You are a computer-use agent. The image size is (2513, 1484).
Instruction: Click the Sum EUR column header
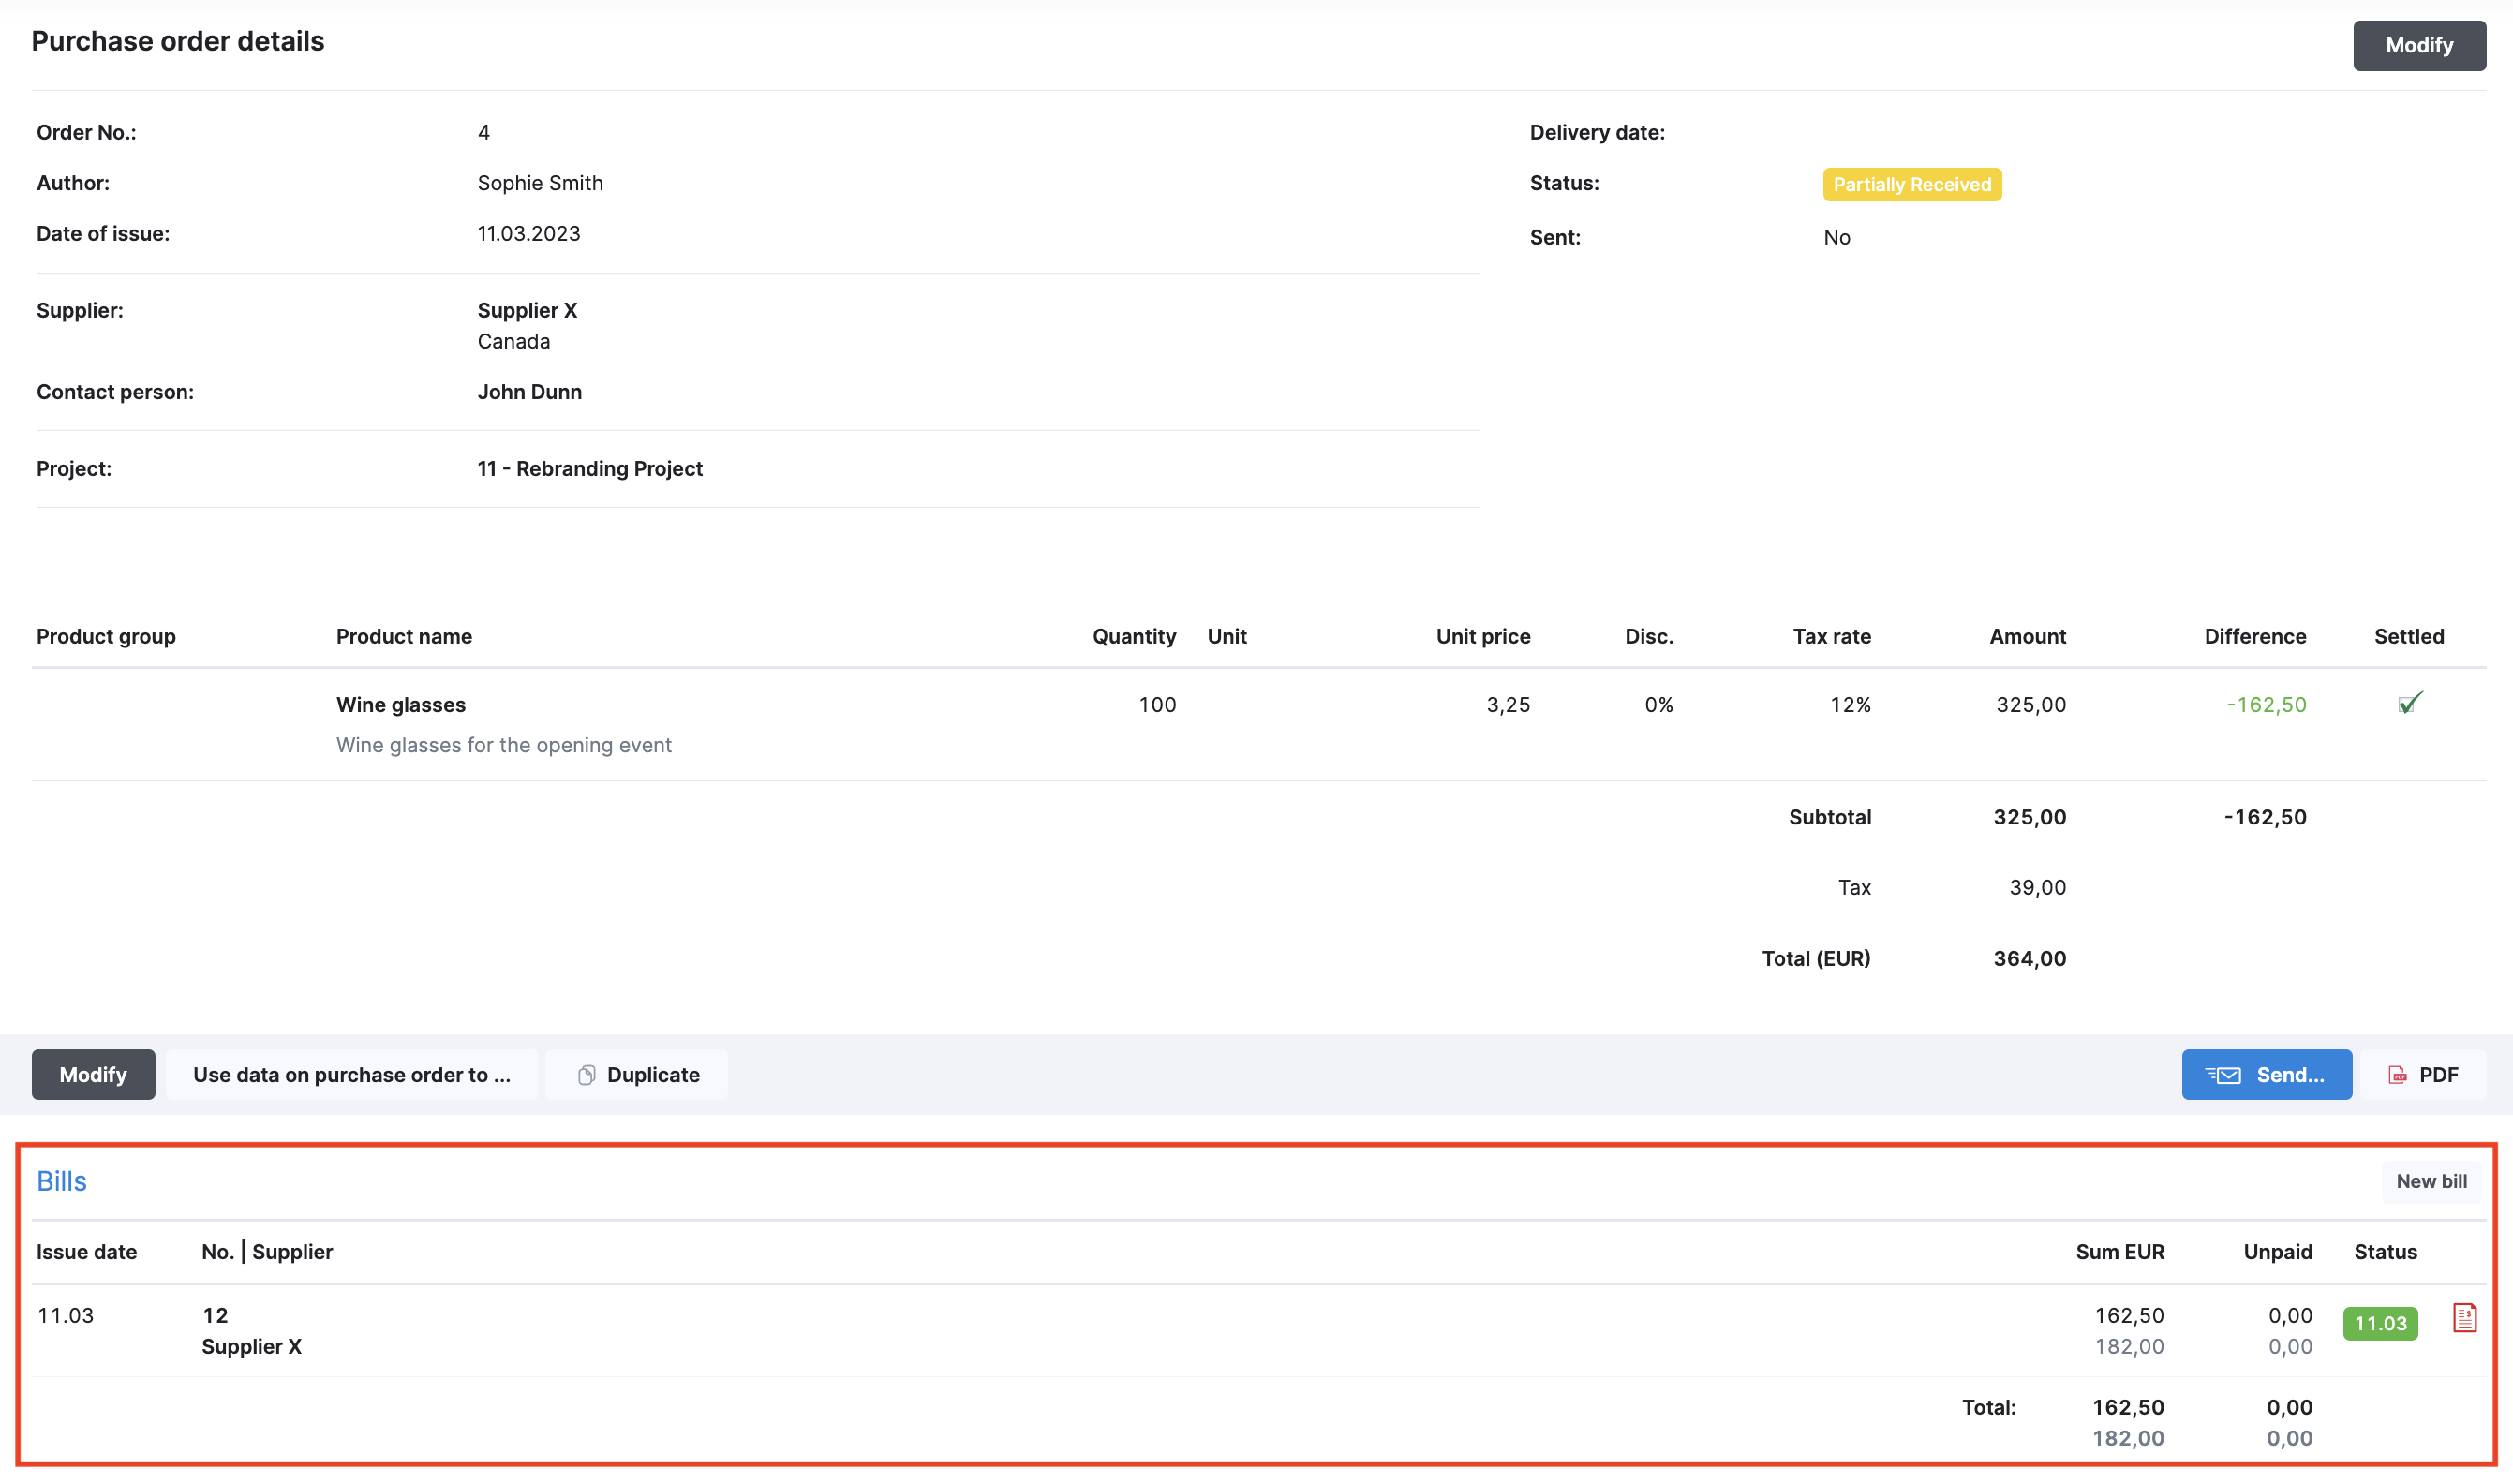2119,1252
